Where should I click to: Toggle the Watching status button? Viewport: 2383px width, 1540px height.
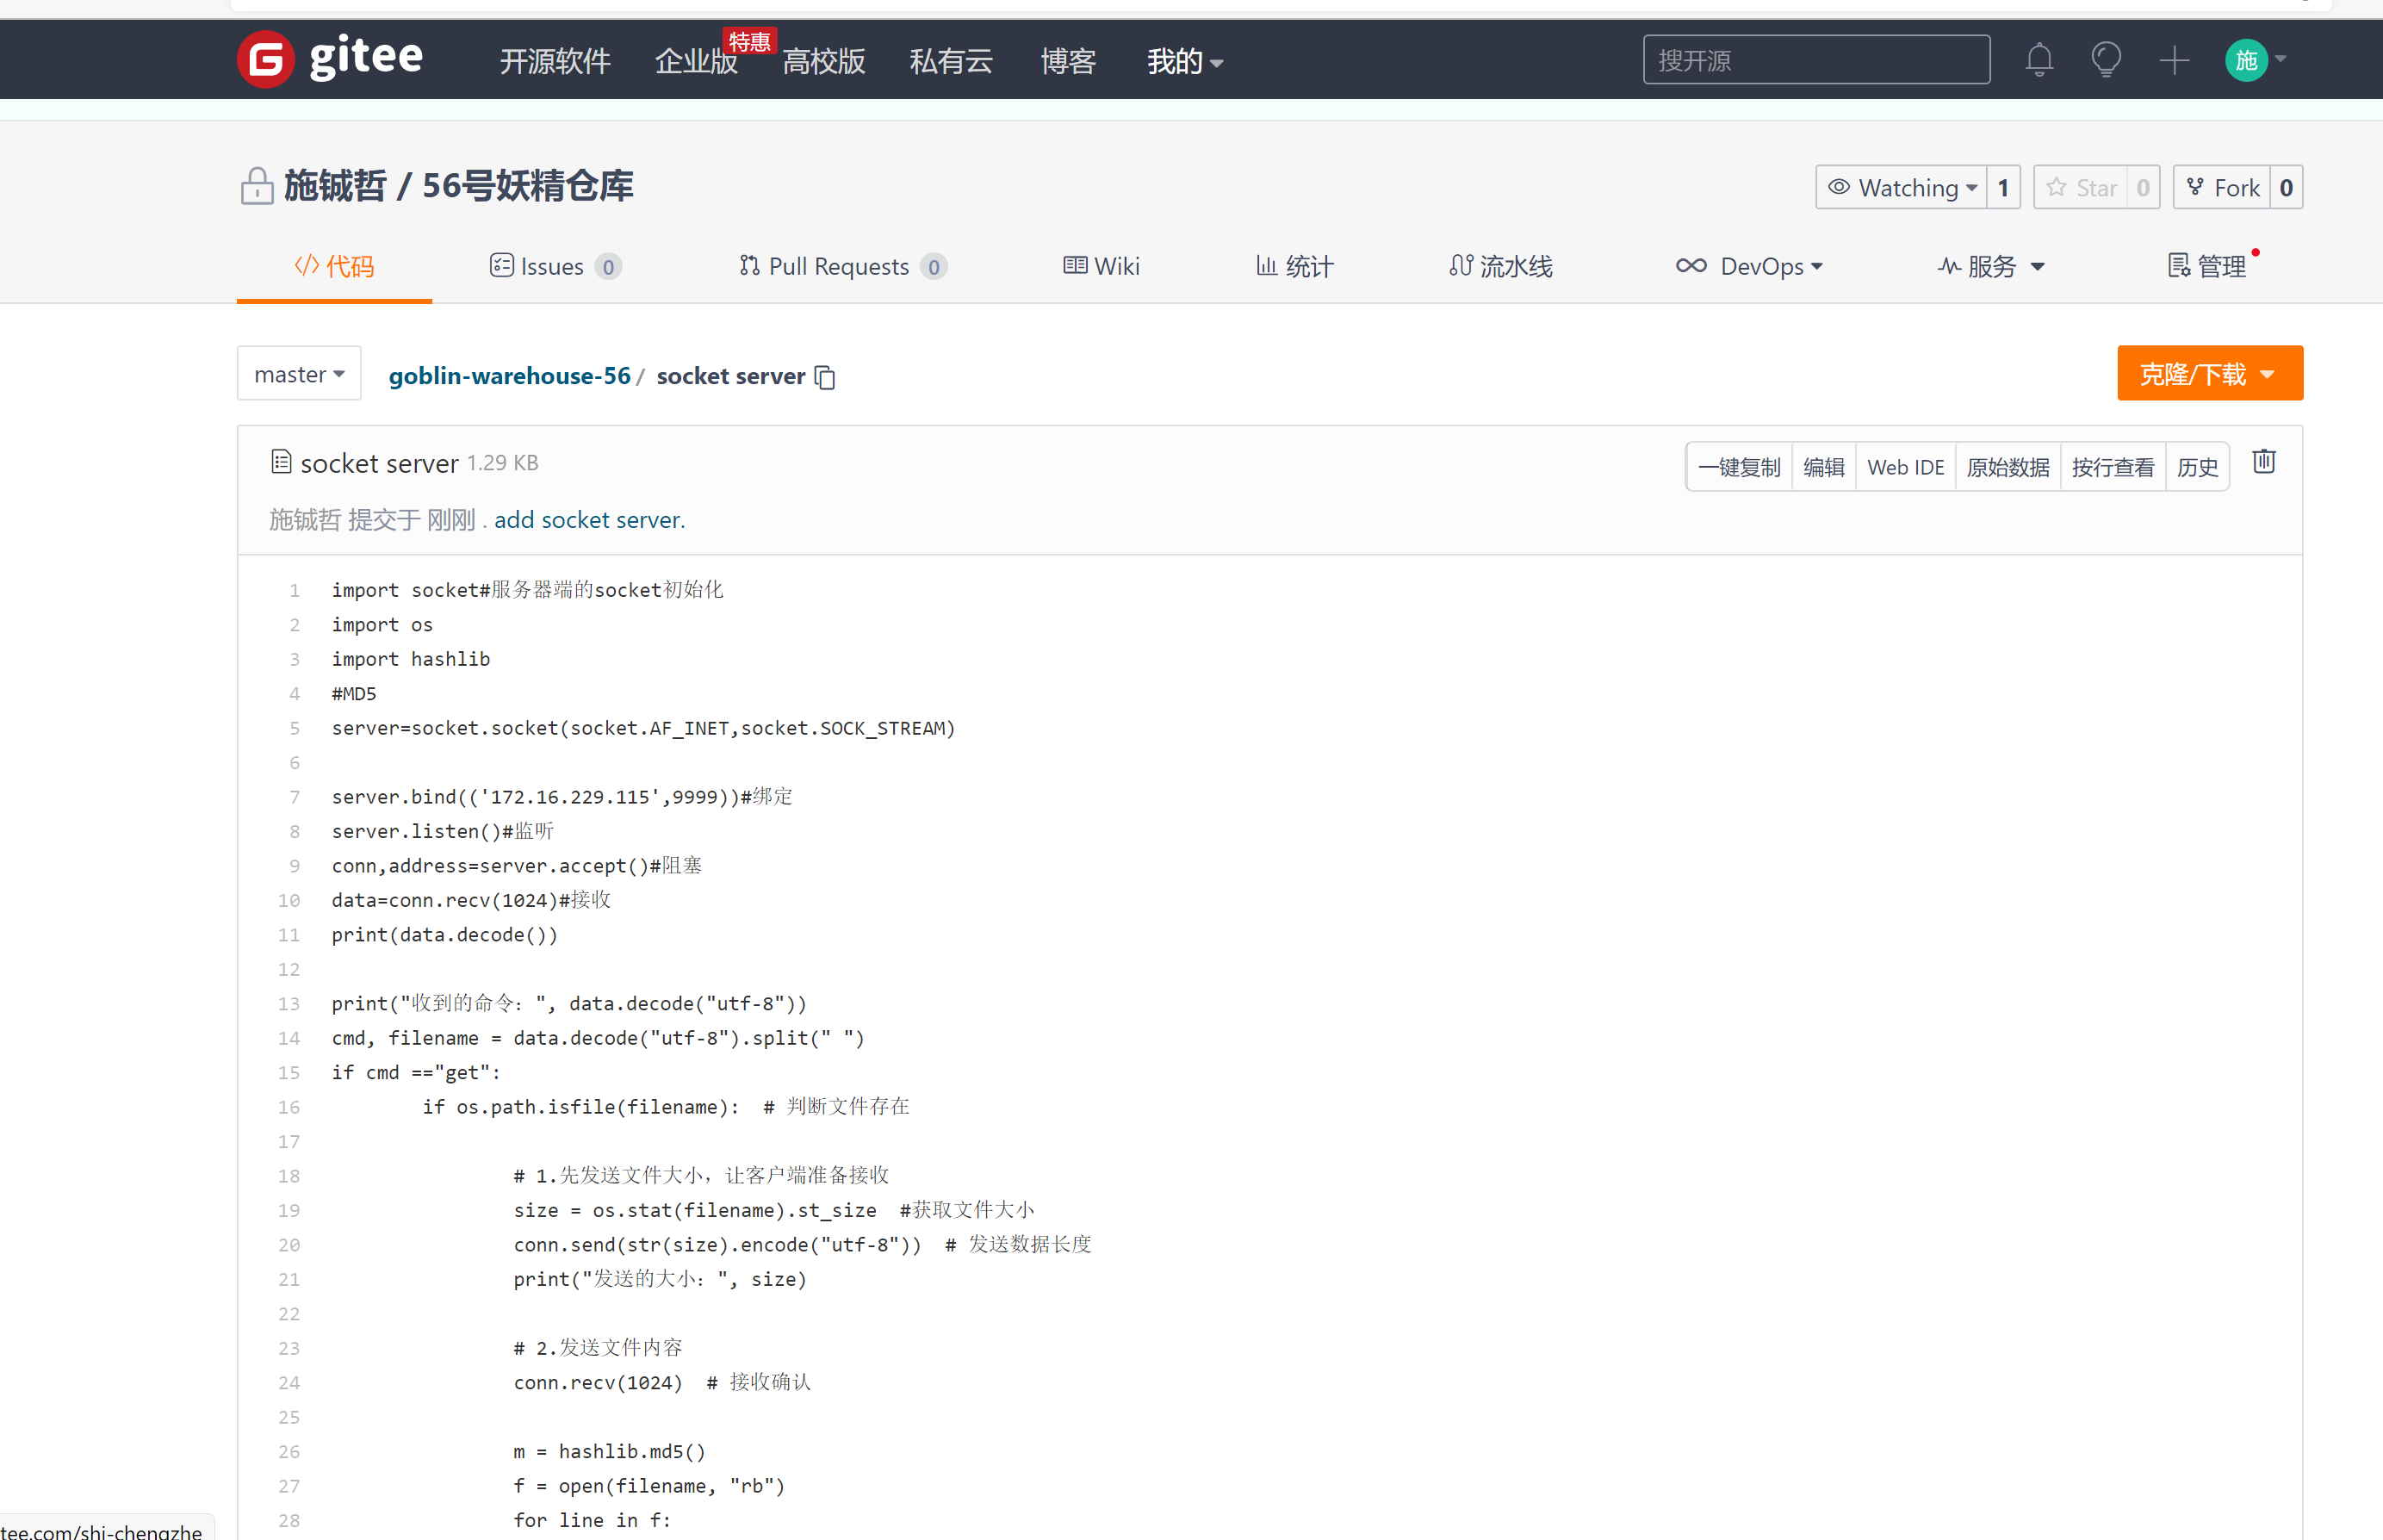(1901, 188)
